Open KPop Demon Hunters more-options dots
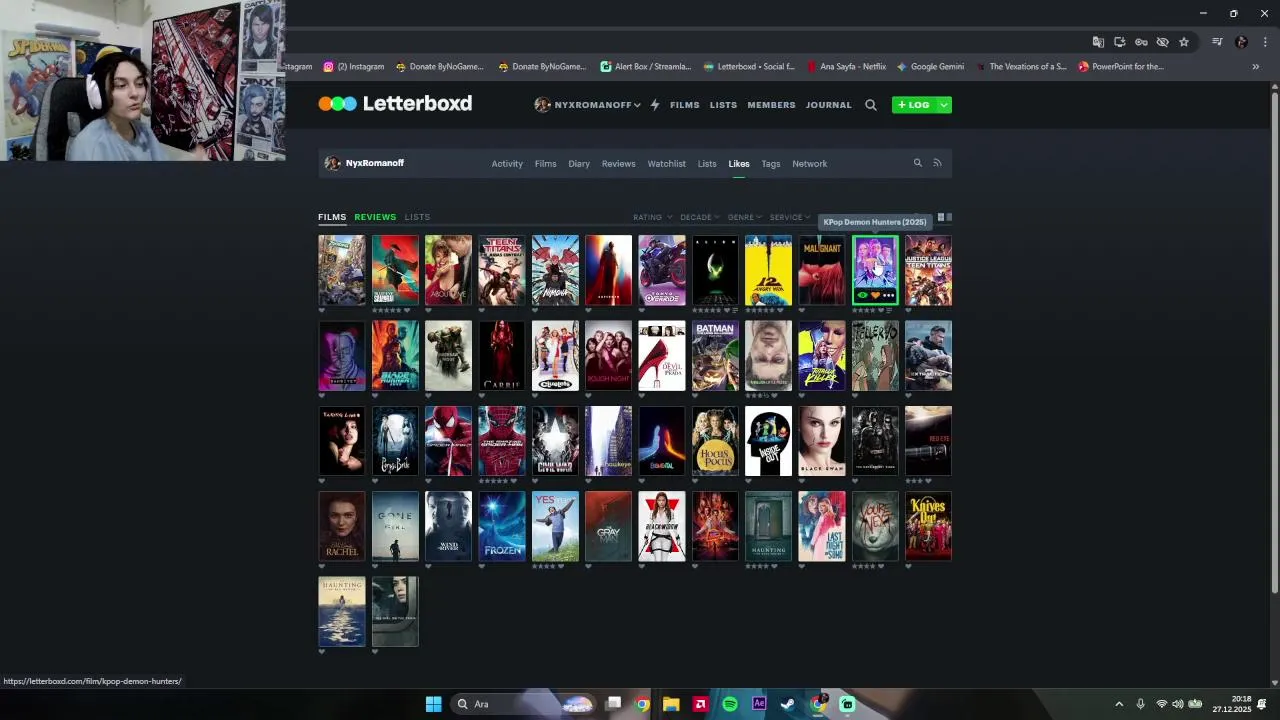1280x720 pixels. pyautogui.click(x=889, y=296)
